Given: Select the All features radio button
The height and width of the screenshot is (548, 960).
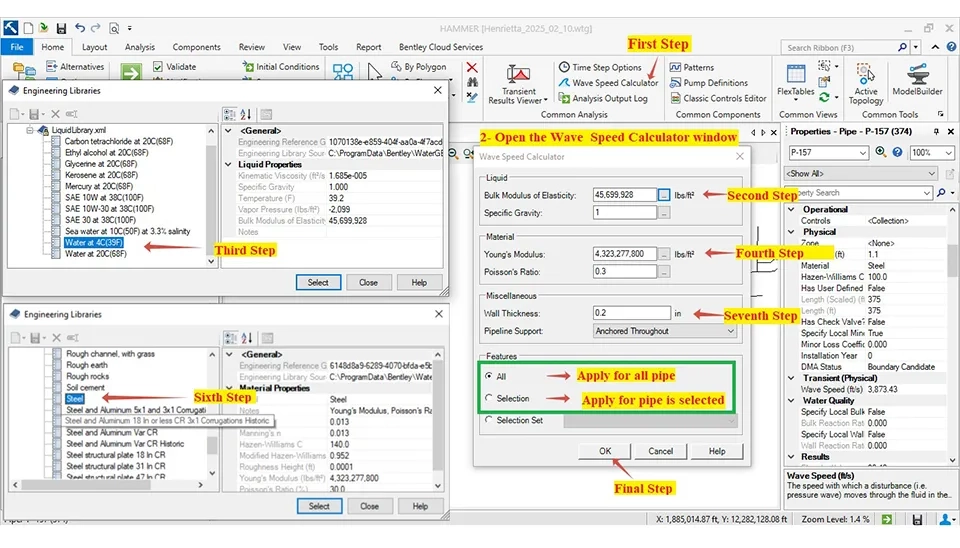Looking at the screenshot, I should [x=488, y=376].
